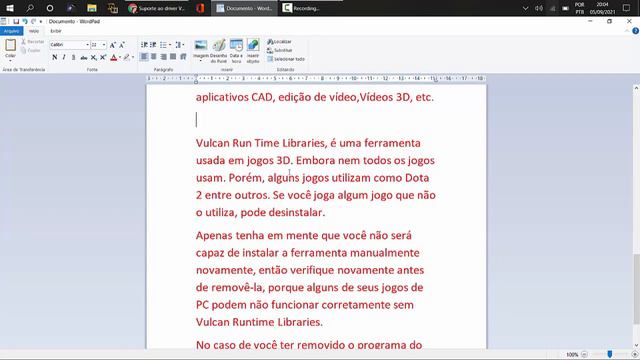Select align text right
This screenshot has height=360, width=640.
[163, 57]
